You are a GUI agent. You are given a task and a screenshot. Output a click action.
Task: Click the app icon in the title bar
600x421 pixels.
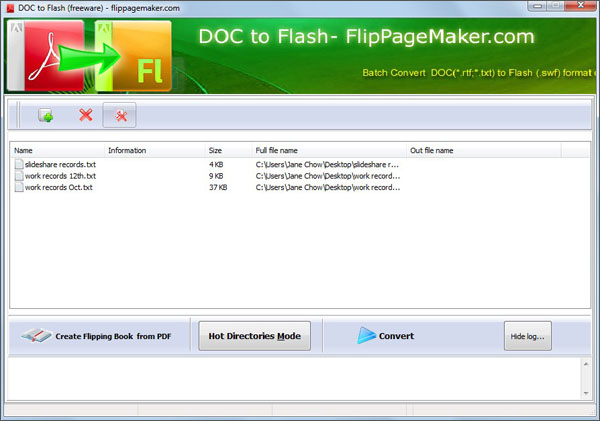[x=10, y=8]
